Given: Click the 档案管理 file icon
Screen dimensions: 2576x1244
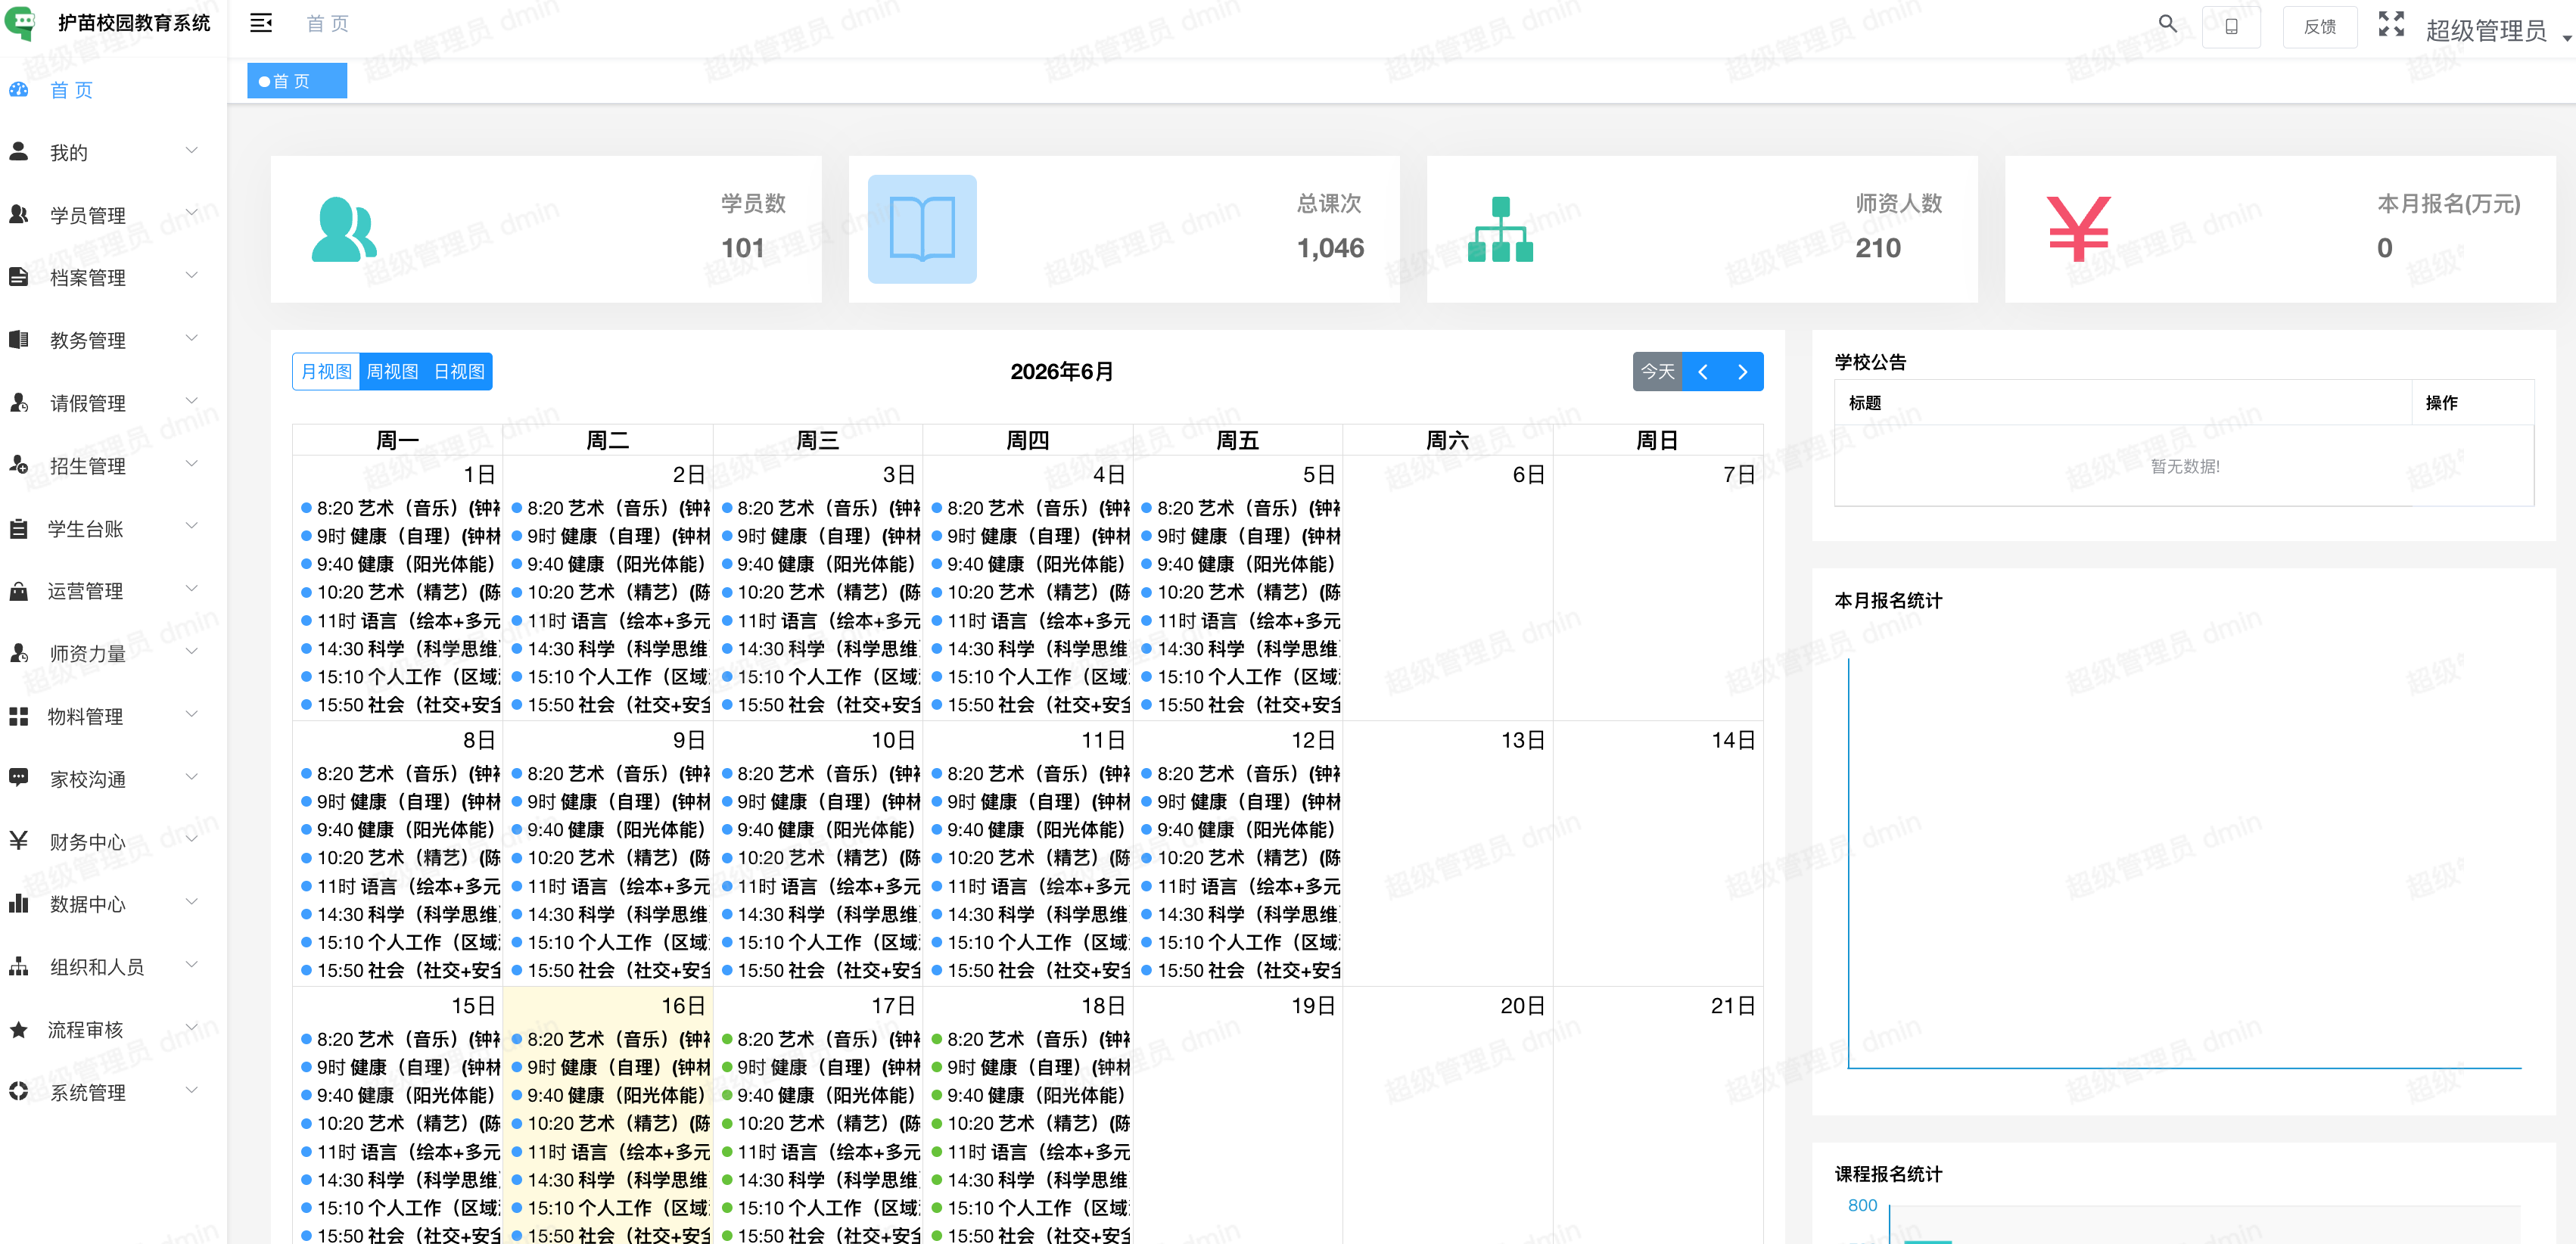Looking at the screenshot, I should click(18, 276).
